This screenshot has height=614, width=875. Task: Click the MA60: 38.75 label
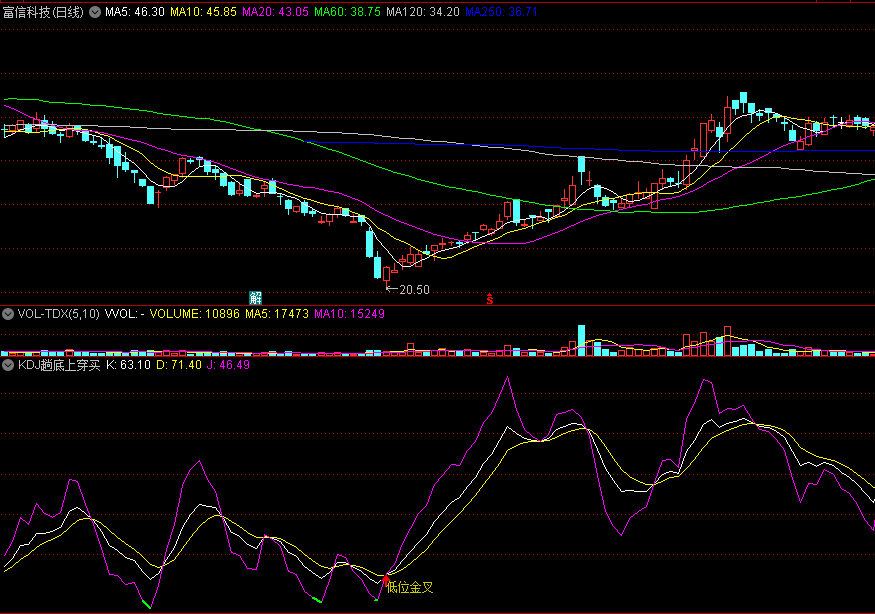point(347,12)
